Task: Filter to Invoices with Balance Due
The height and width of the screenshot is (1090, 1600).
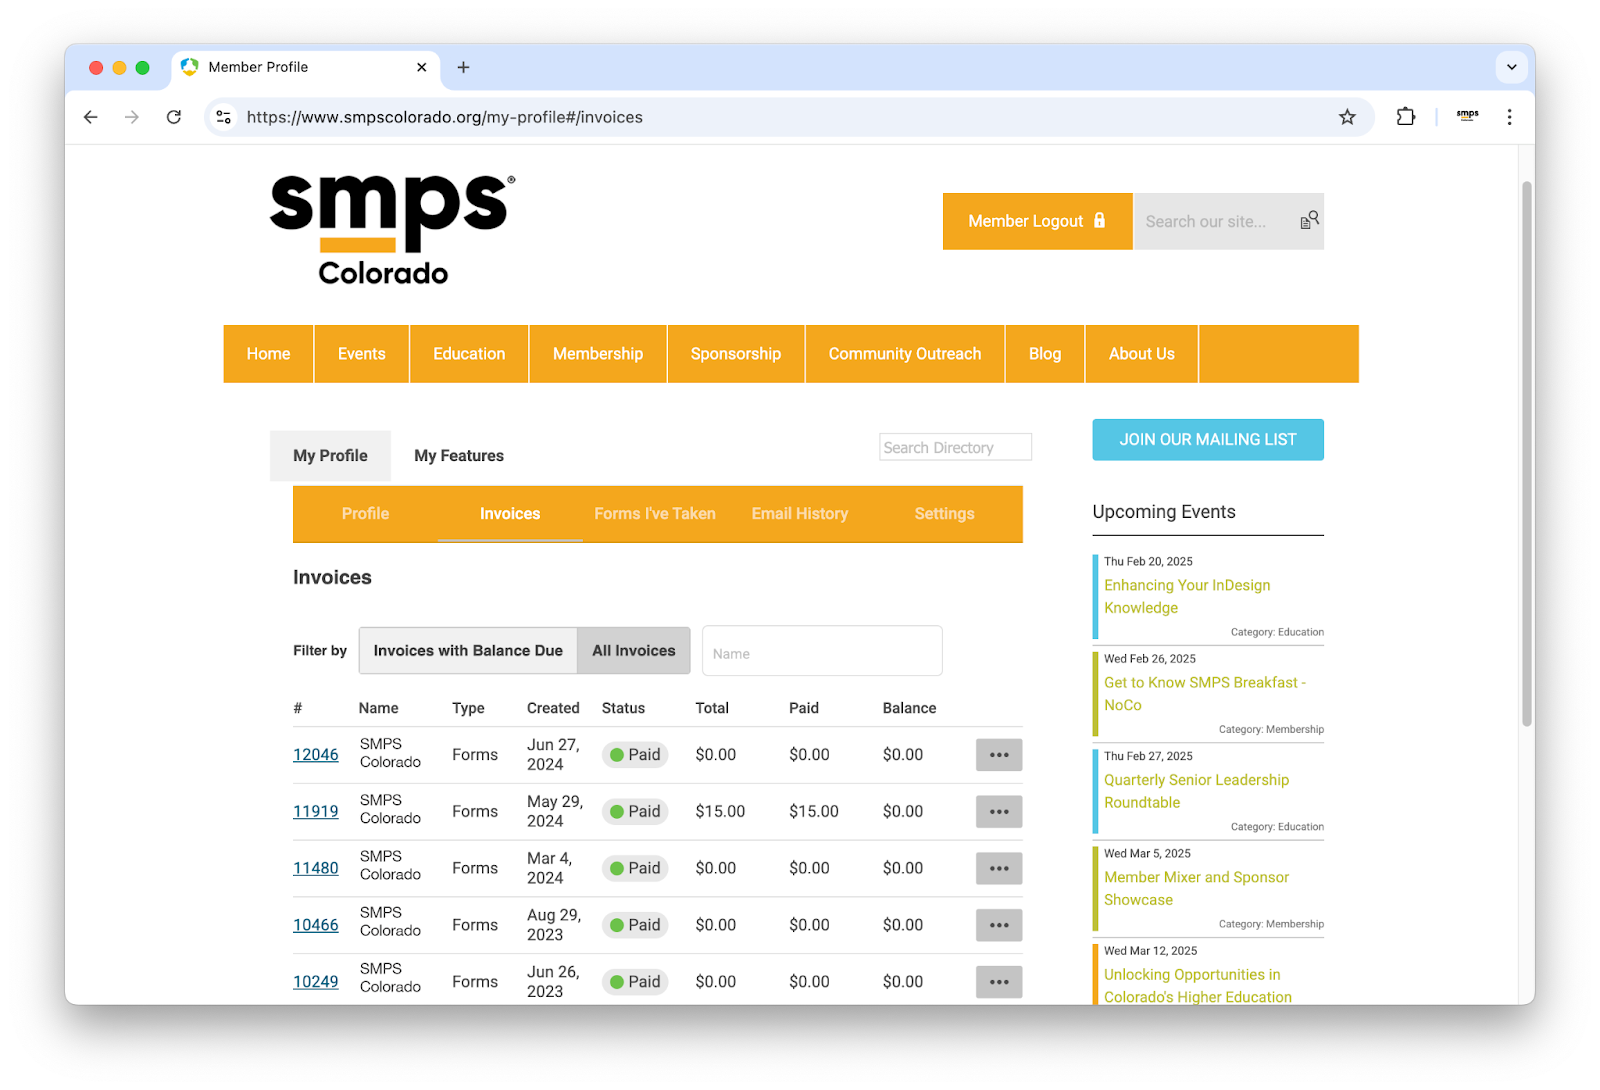Action: click(x=468, y=650)
